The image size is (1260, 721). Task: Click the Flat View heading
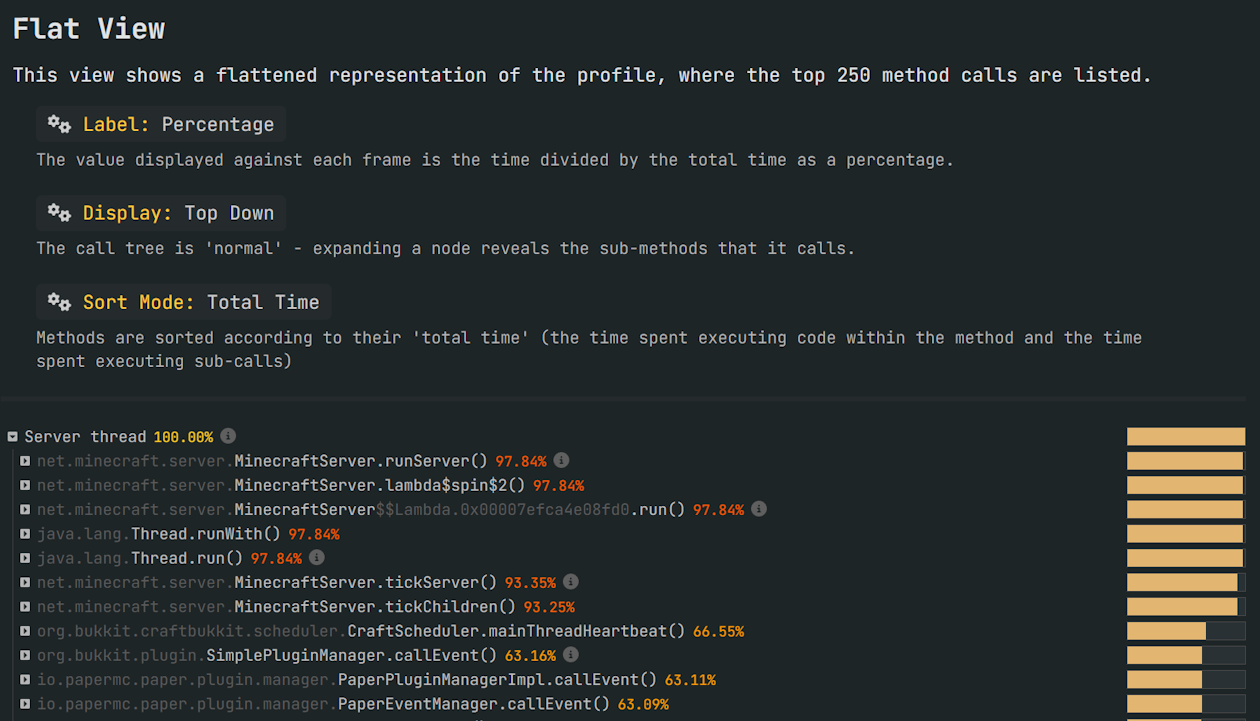pos(89,29)
